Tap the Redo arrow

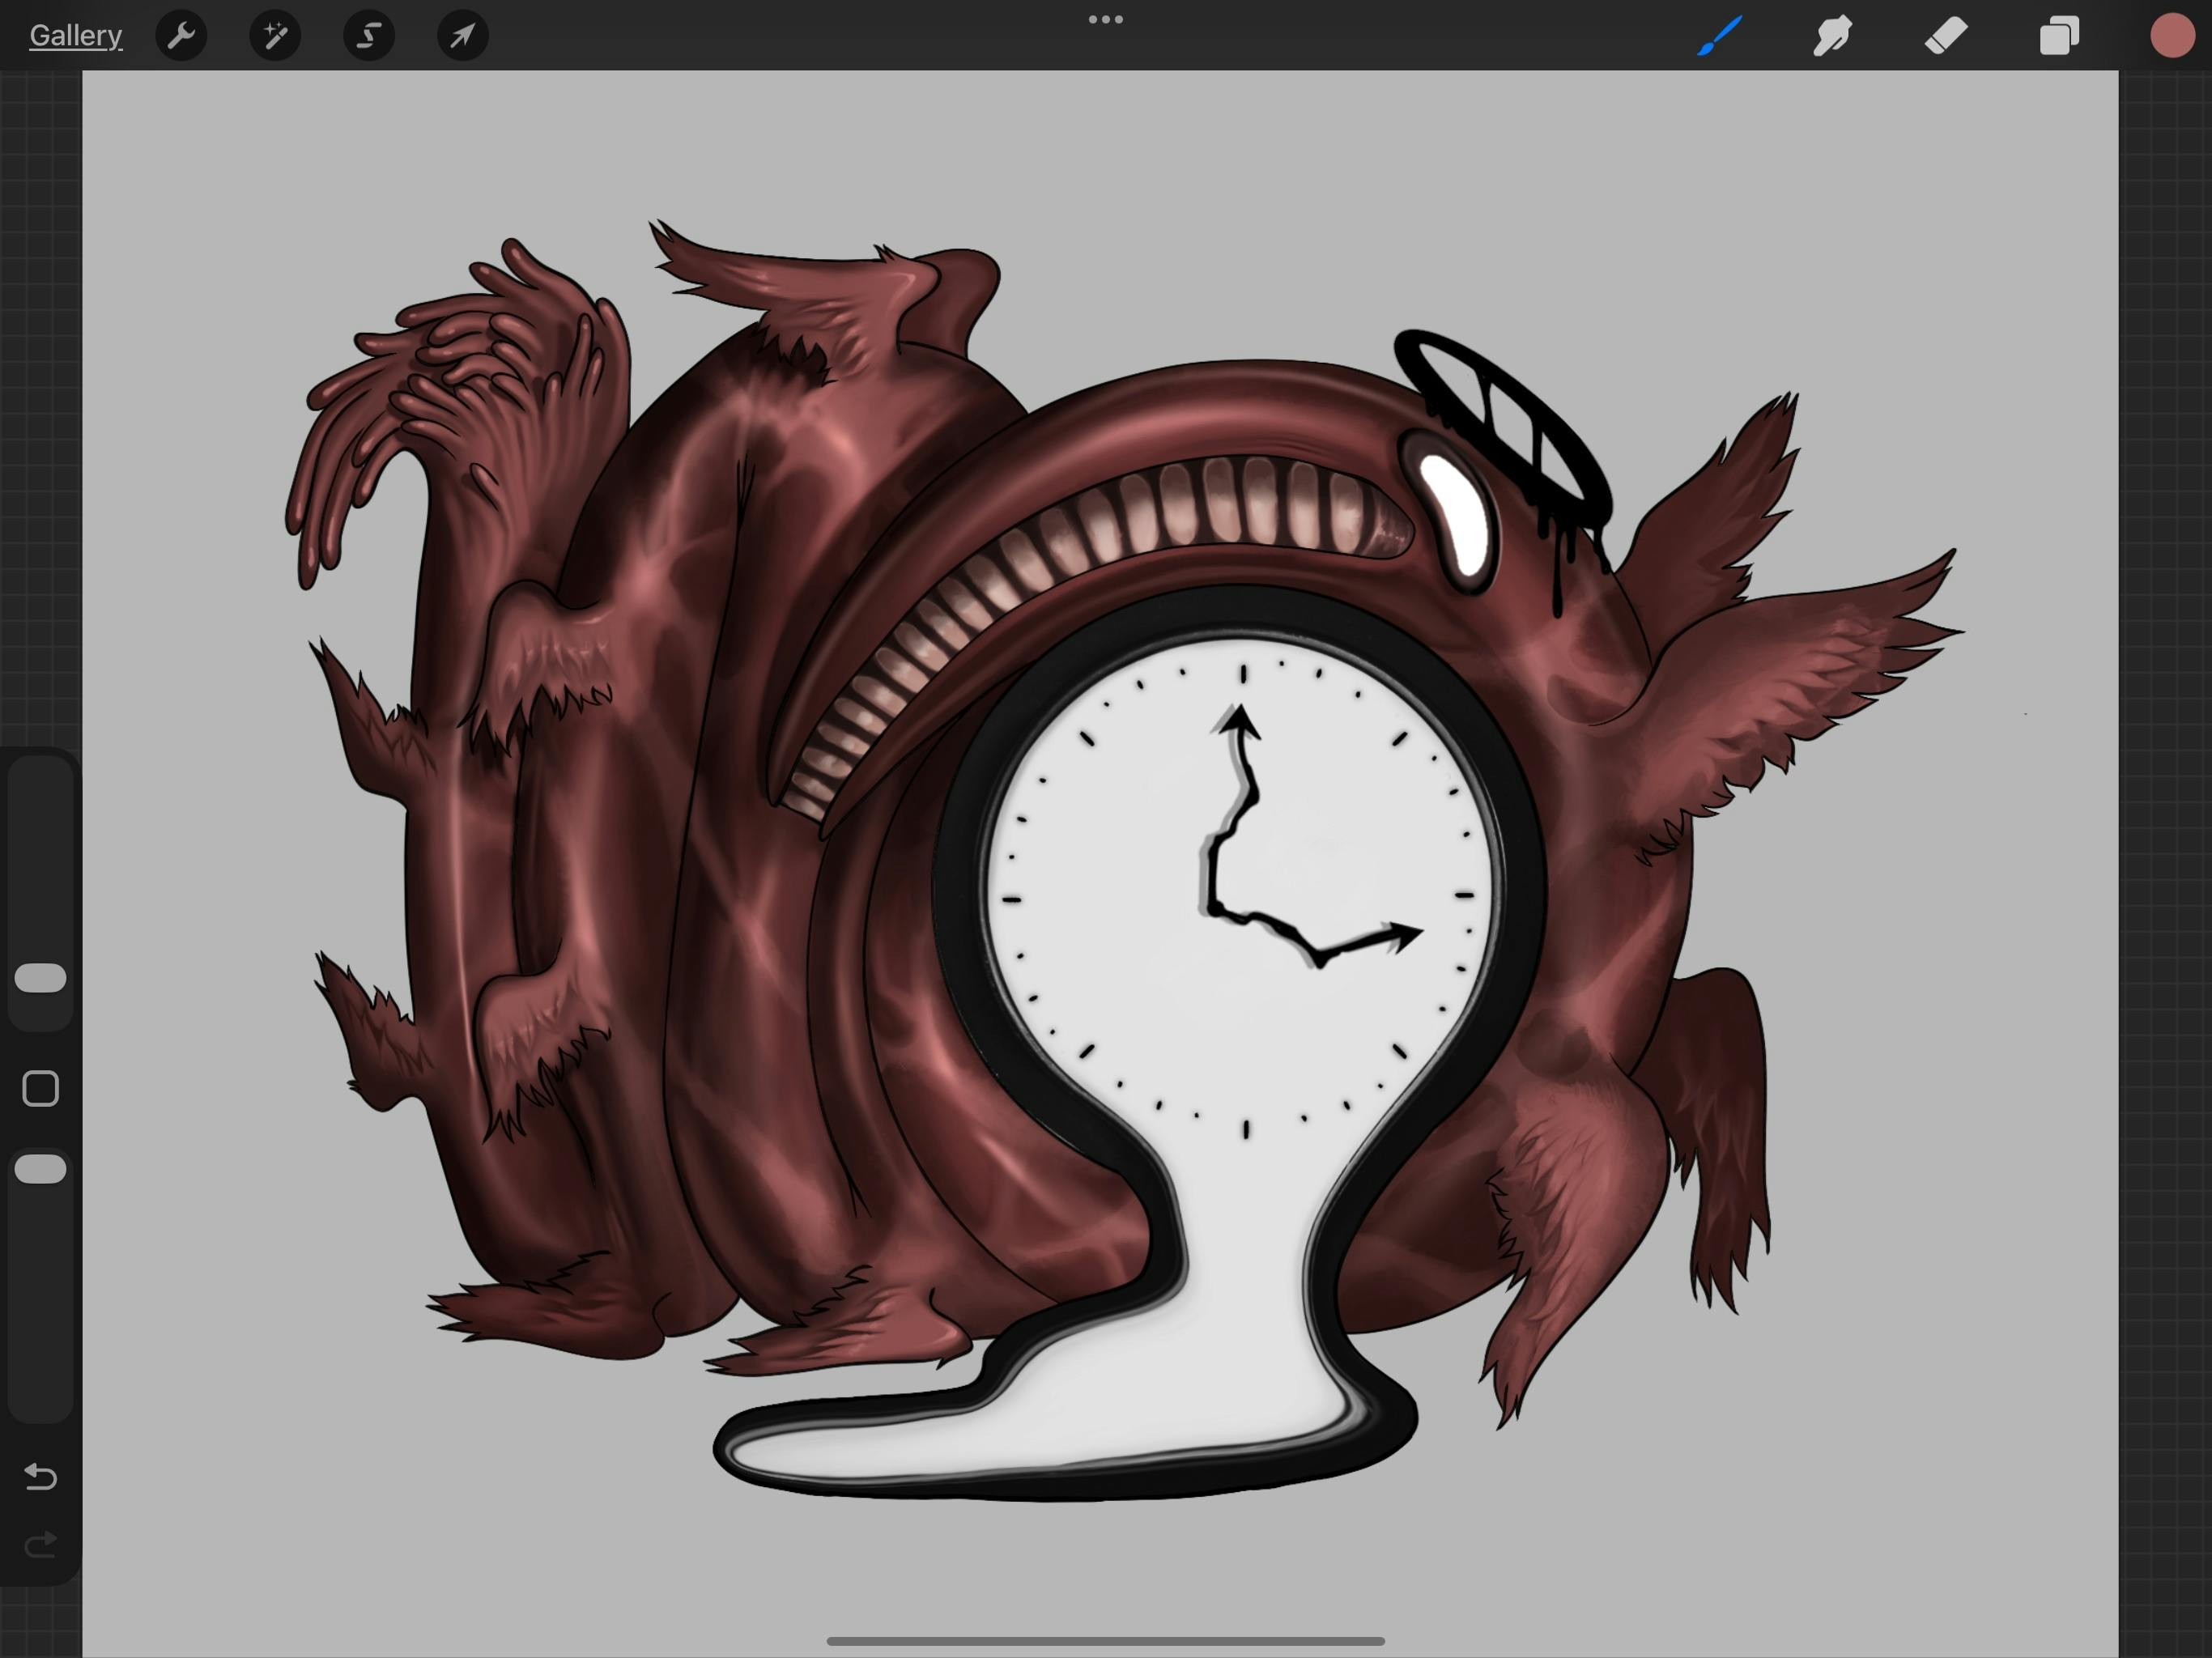click(41, 1546)
